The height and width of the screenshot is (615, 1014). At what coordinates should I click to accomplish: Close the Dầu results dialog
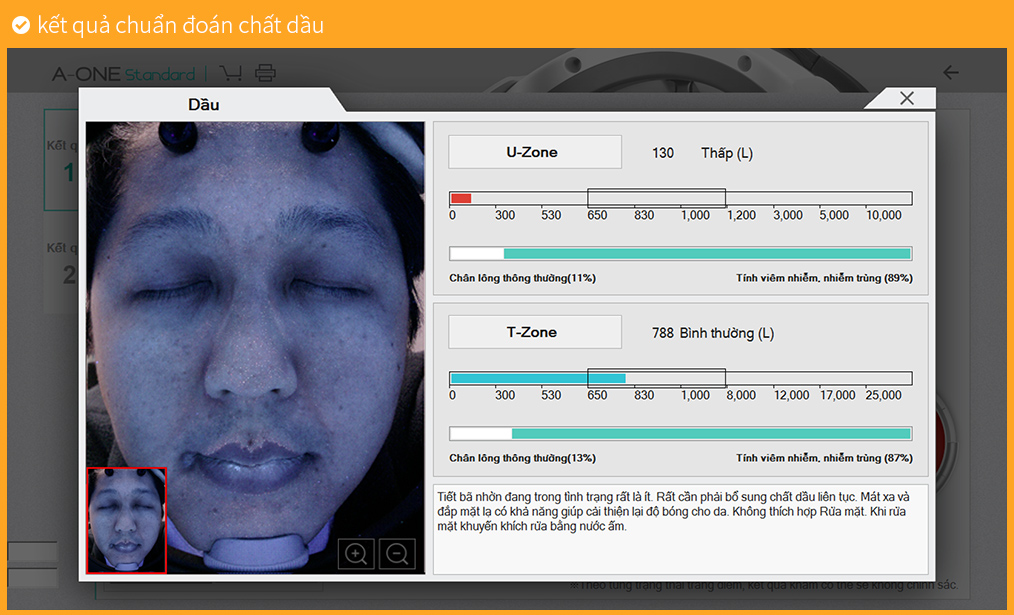coord(906,98)
